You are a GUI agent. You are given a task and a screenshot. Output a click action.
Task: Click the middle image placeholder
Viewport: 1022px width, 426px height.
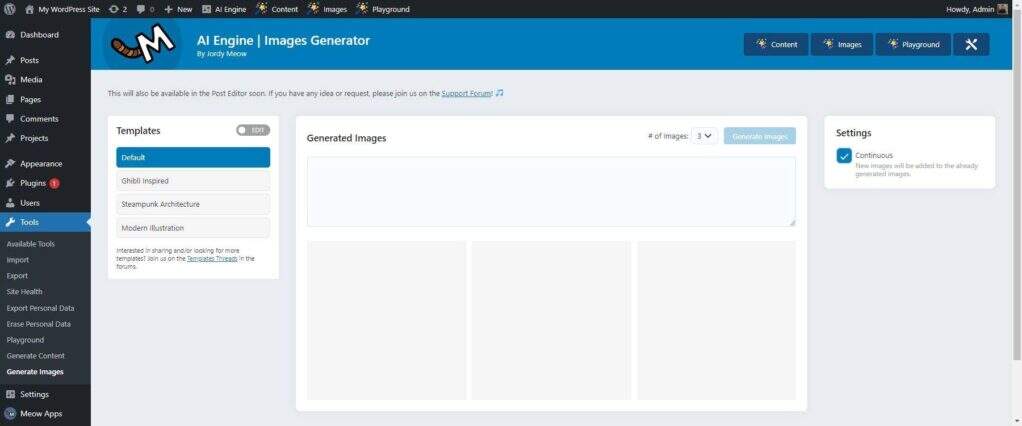[551, 320]
